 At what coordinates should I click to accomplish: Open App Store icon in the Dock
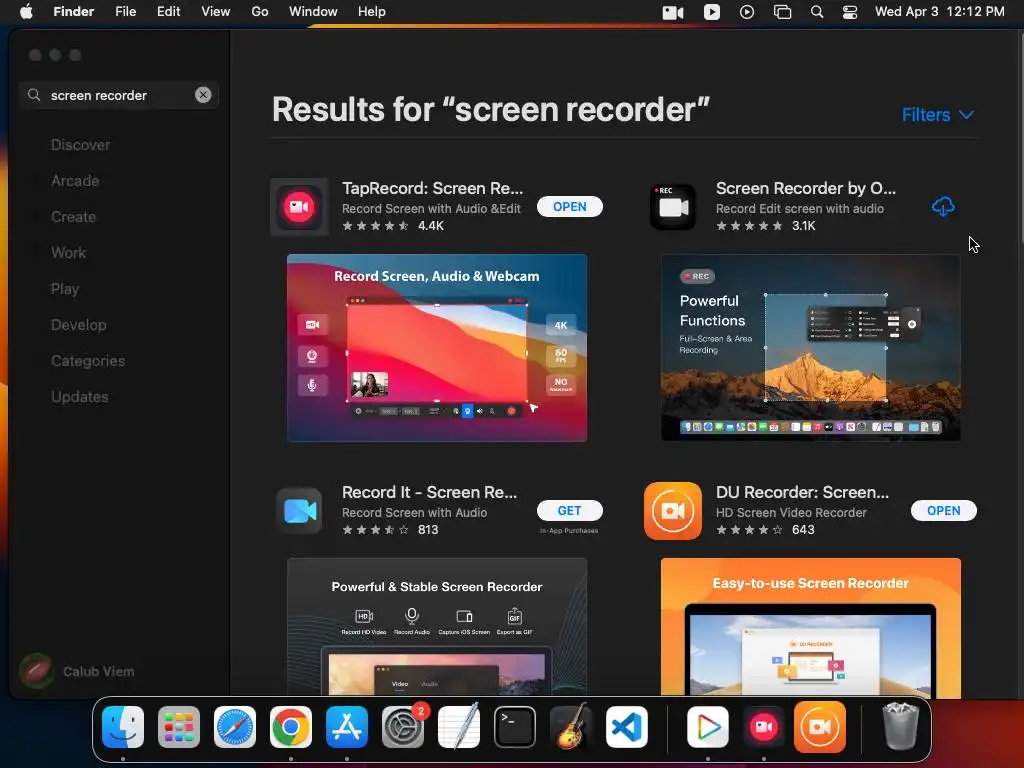pos(347,727)
